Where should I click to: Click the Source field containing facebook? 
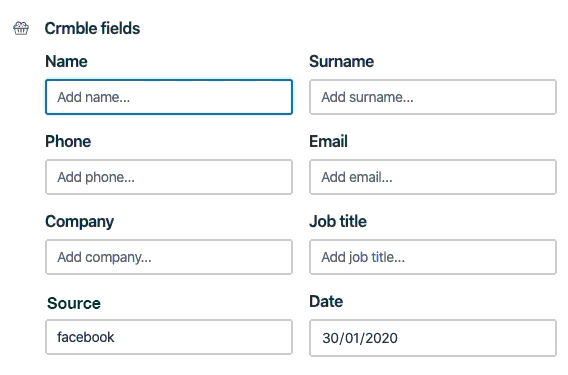(x=169, y=337)
